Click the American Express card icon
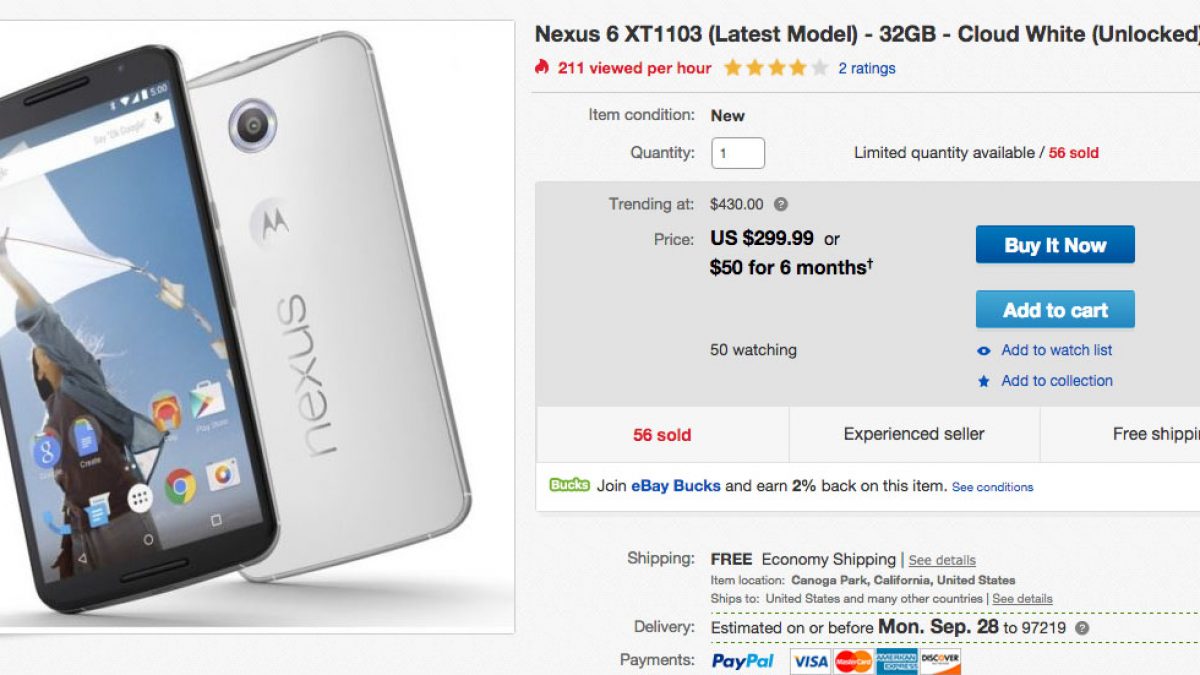This screenshot has height=675, width=1200. tap(897, 661)
